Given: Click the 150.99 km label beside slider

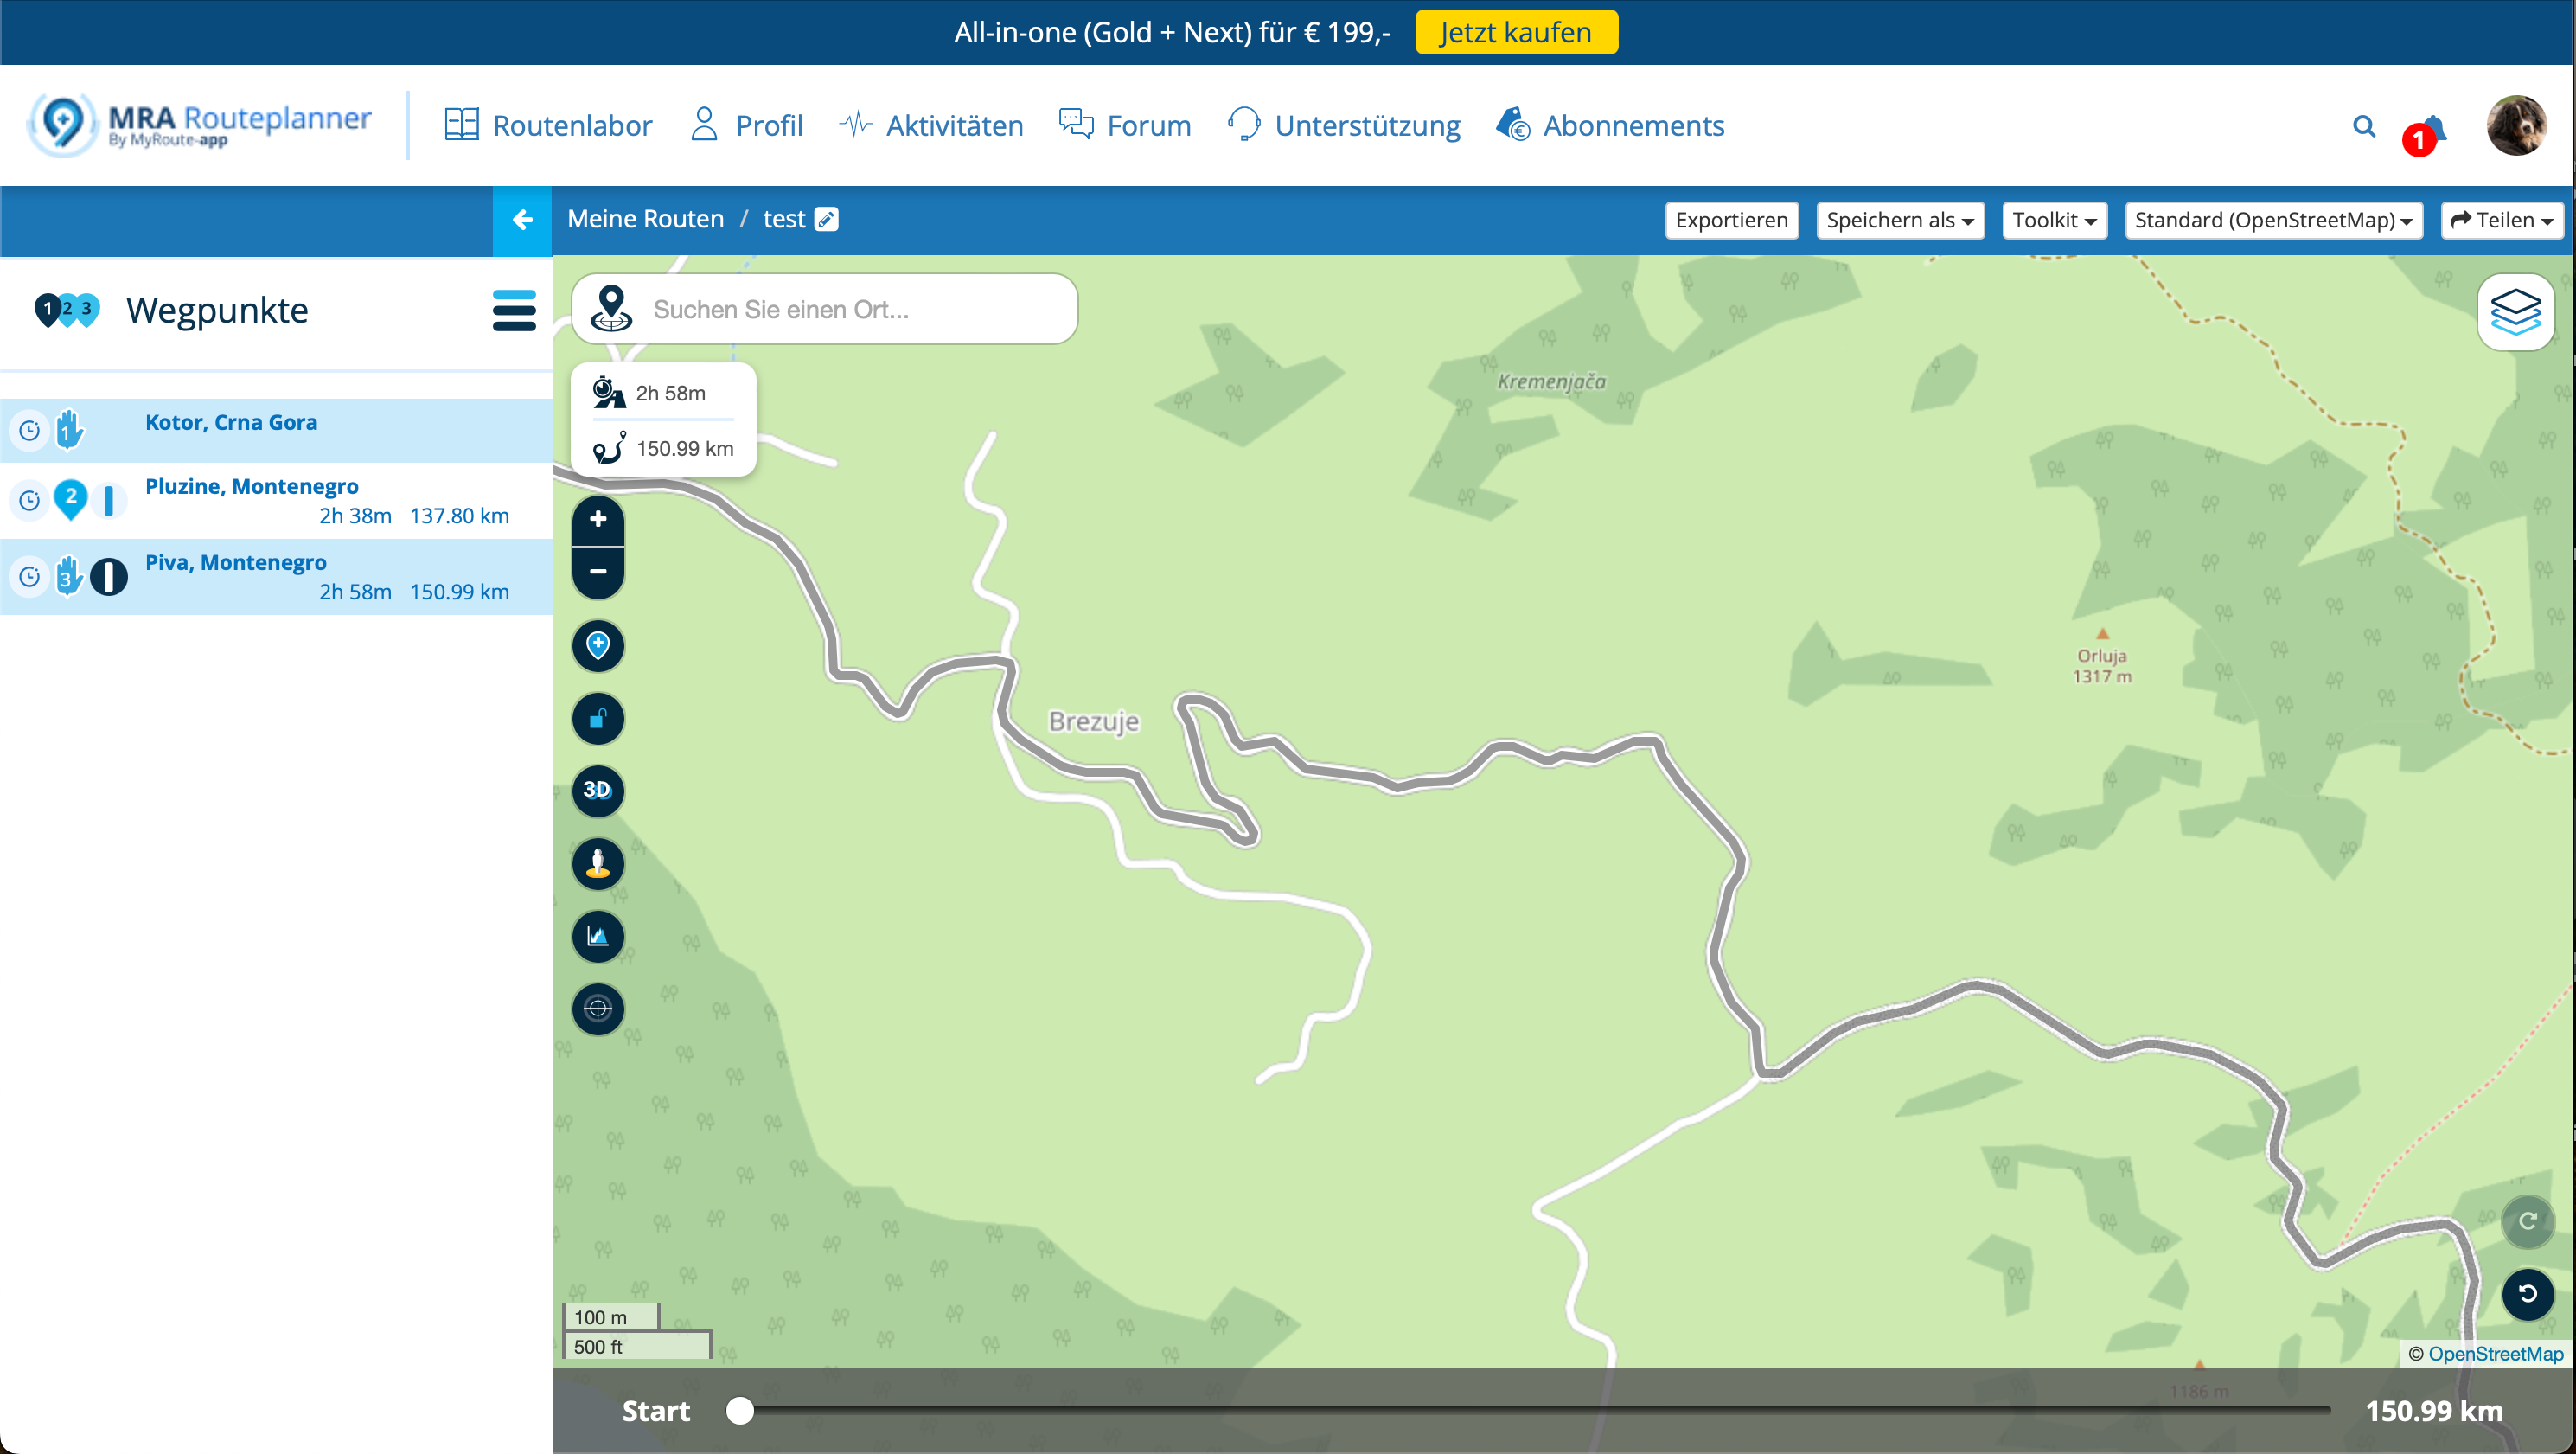Looking at the screenshot, I should tap(2434, 1411).
